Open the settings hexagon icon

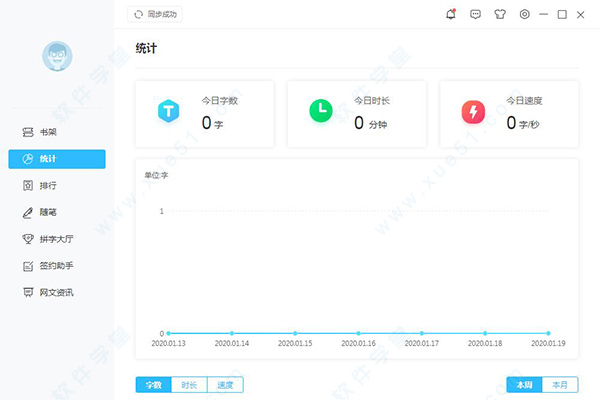click(525, 15)
